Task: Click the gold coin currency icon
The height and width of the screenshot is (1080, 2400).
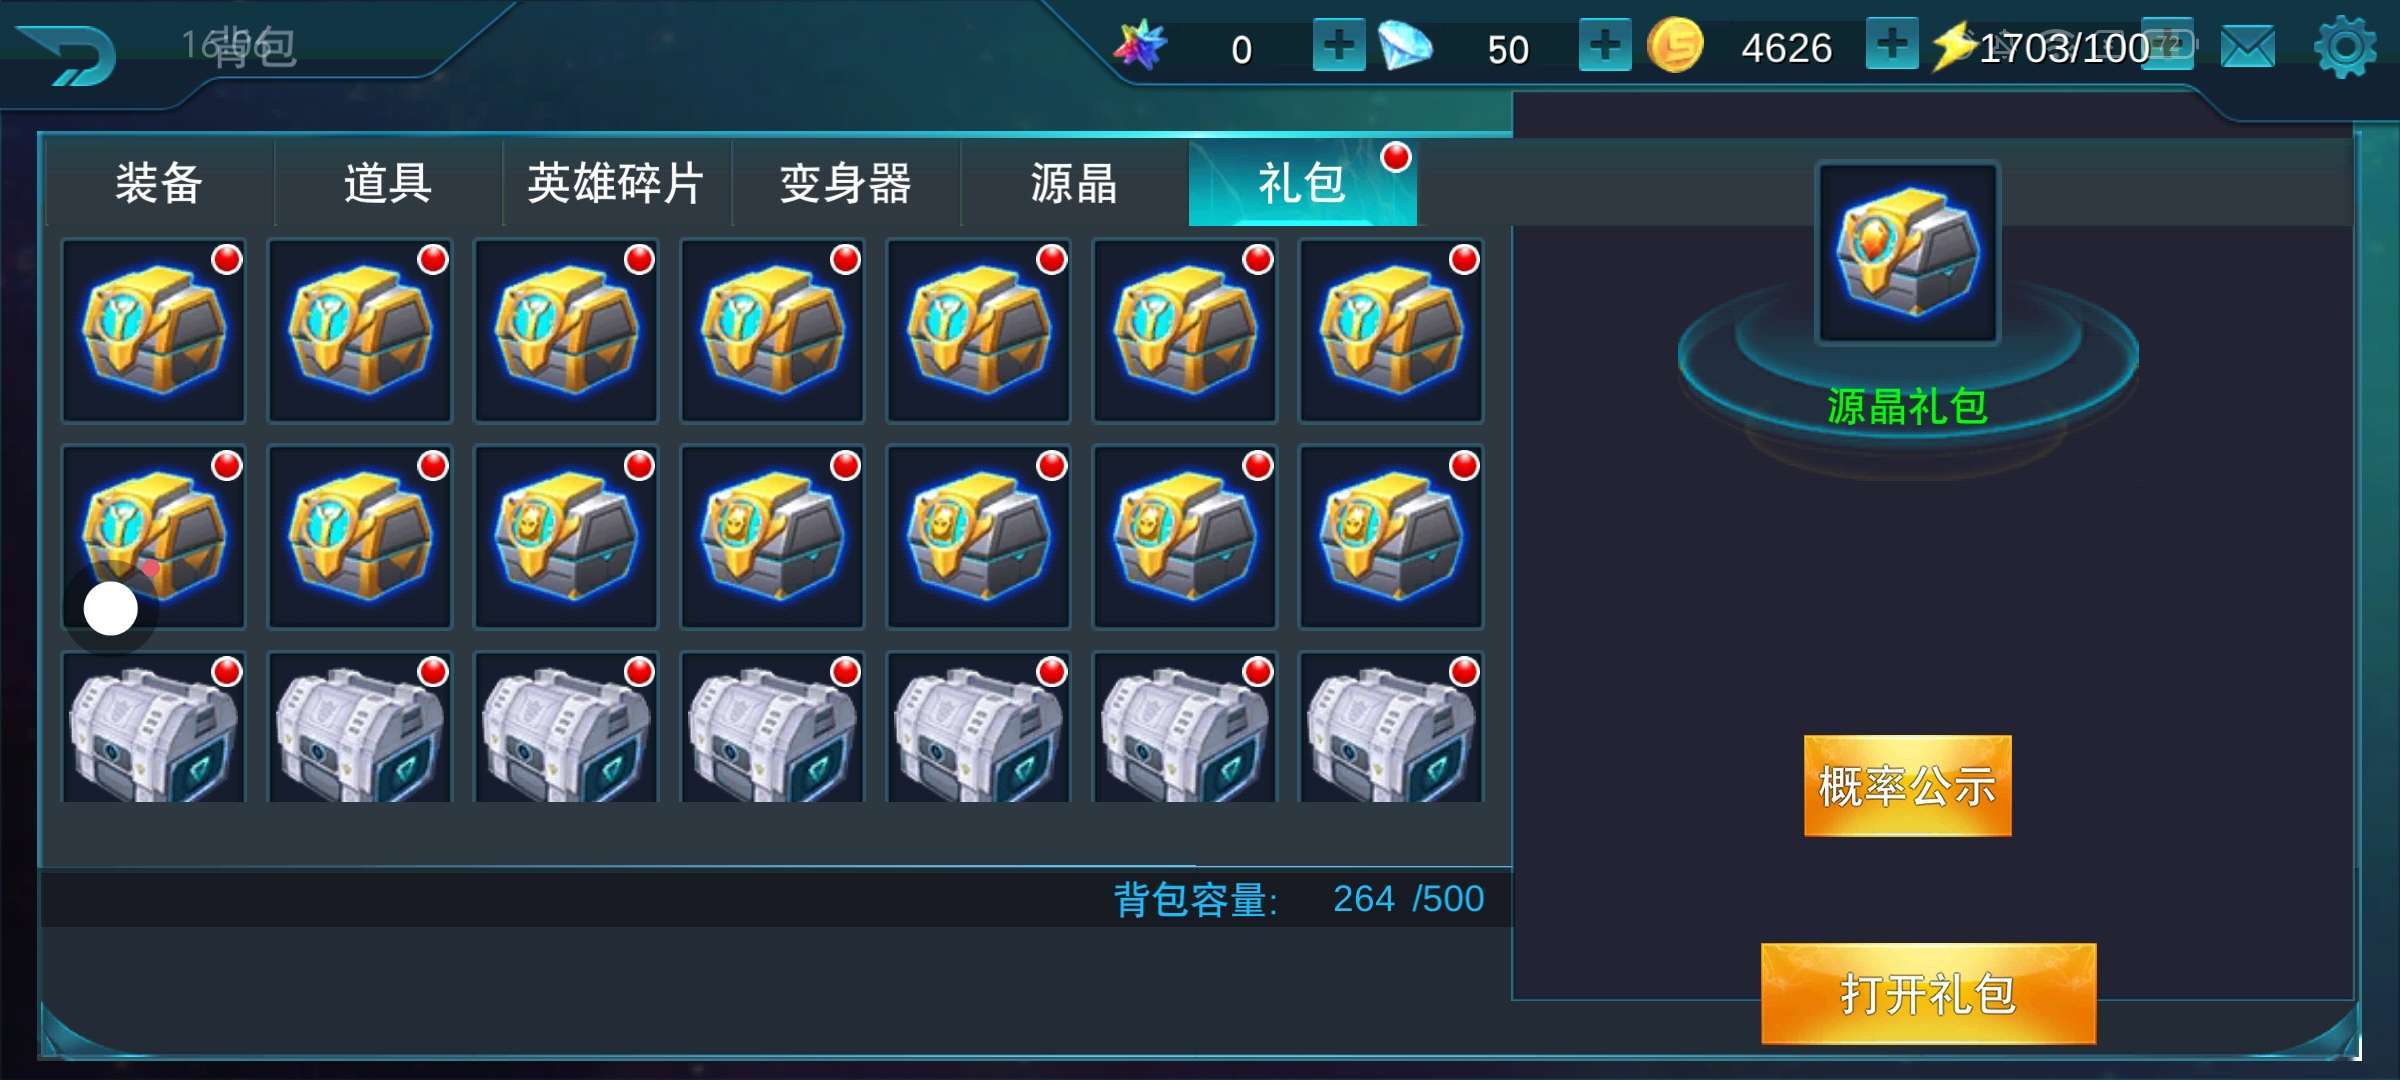Action: click(x=1675, y=46)
